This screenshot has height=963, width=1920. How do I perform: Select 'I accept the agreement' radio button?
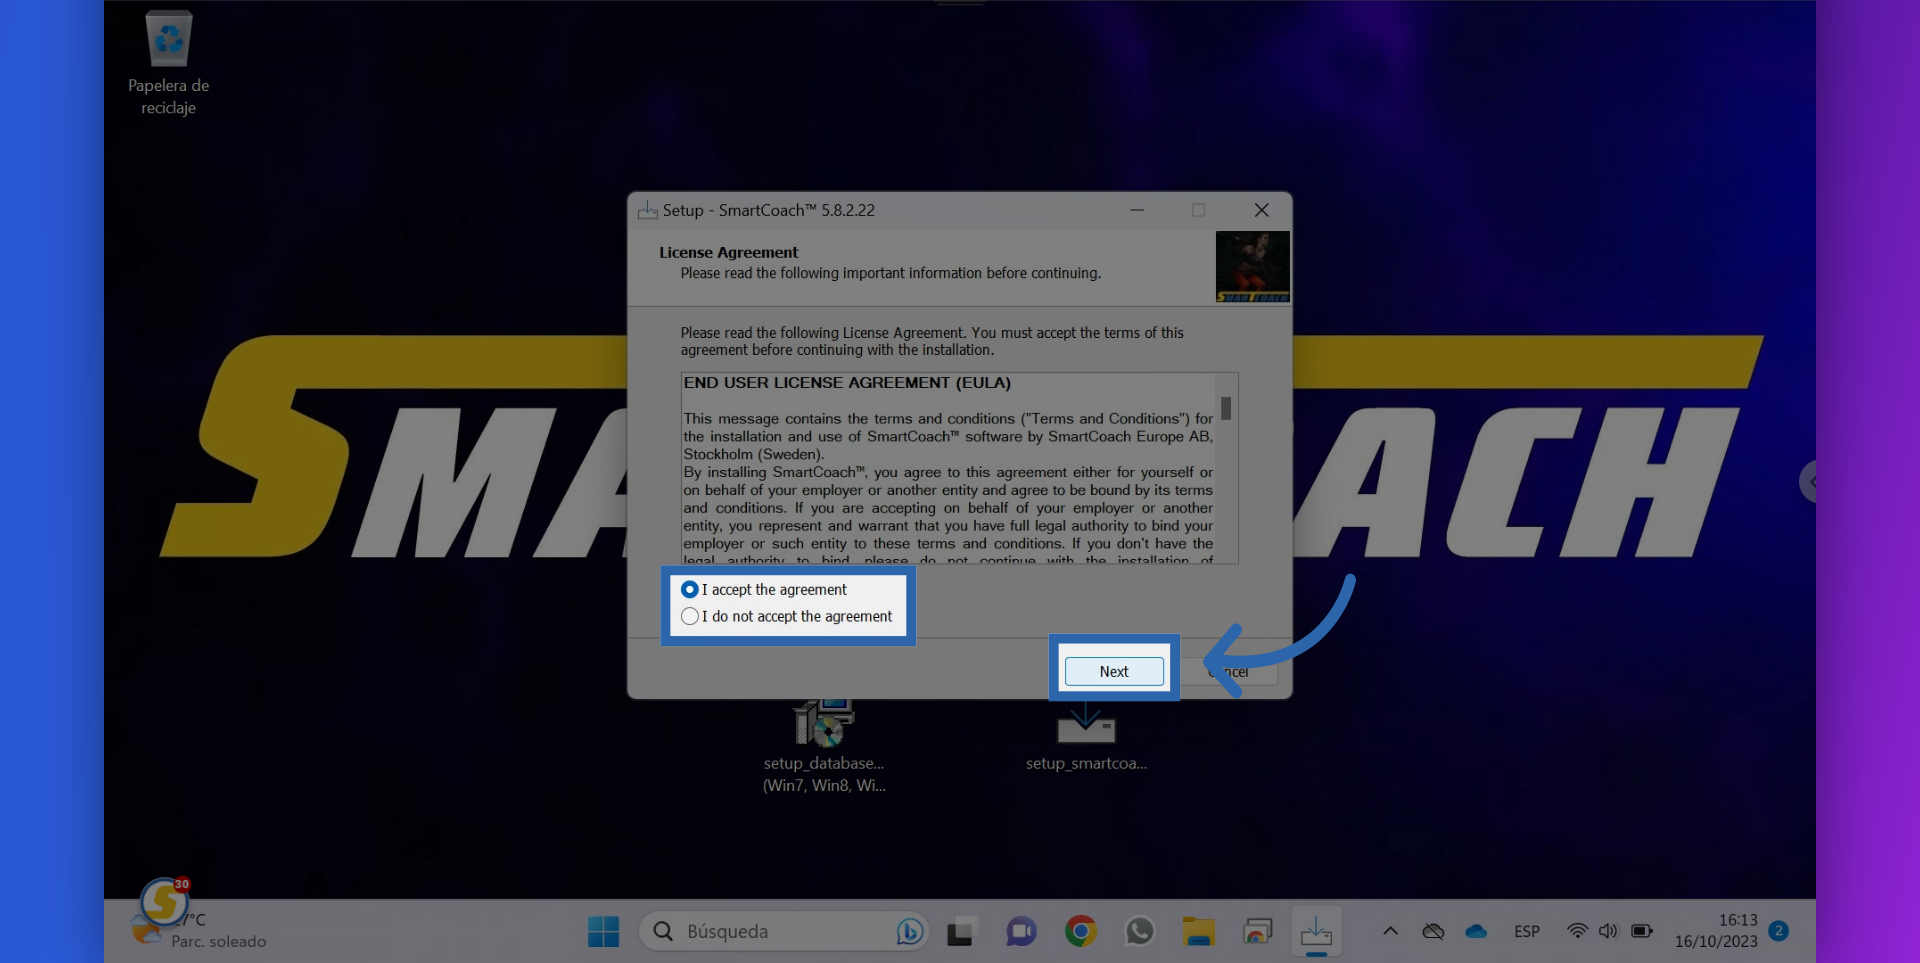(x=689, y=590)
